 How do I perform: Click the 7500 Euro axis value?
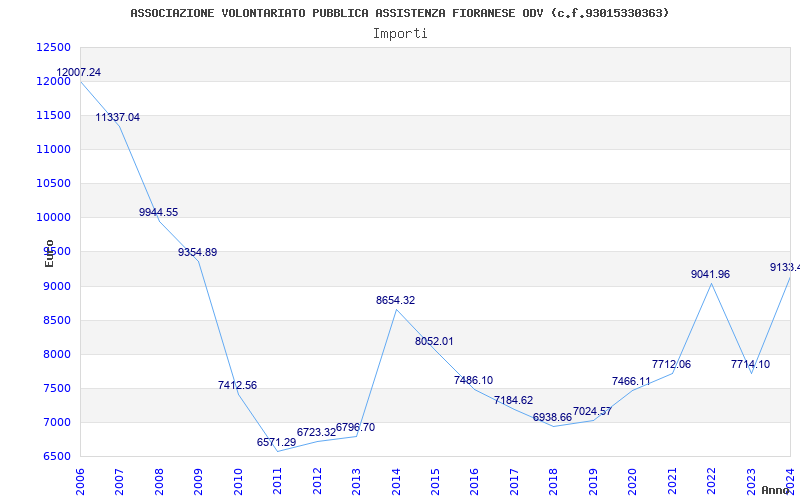click(x=56, y=388)
